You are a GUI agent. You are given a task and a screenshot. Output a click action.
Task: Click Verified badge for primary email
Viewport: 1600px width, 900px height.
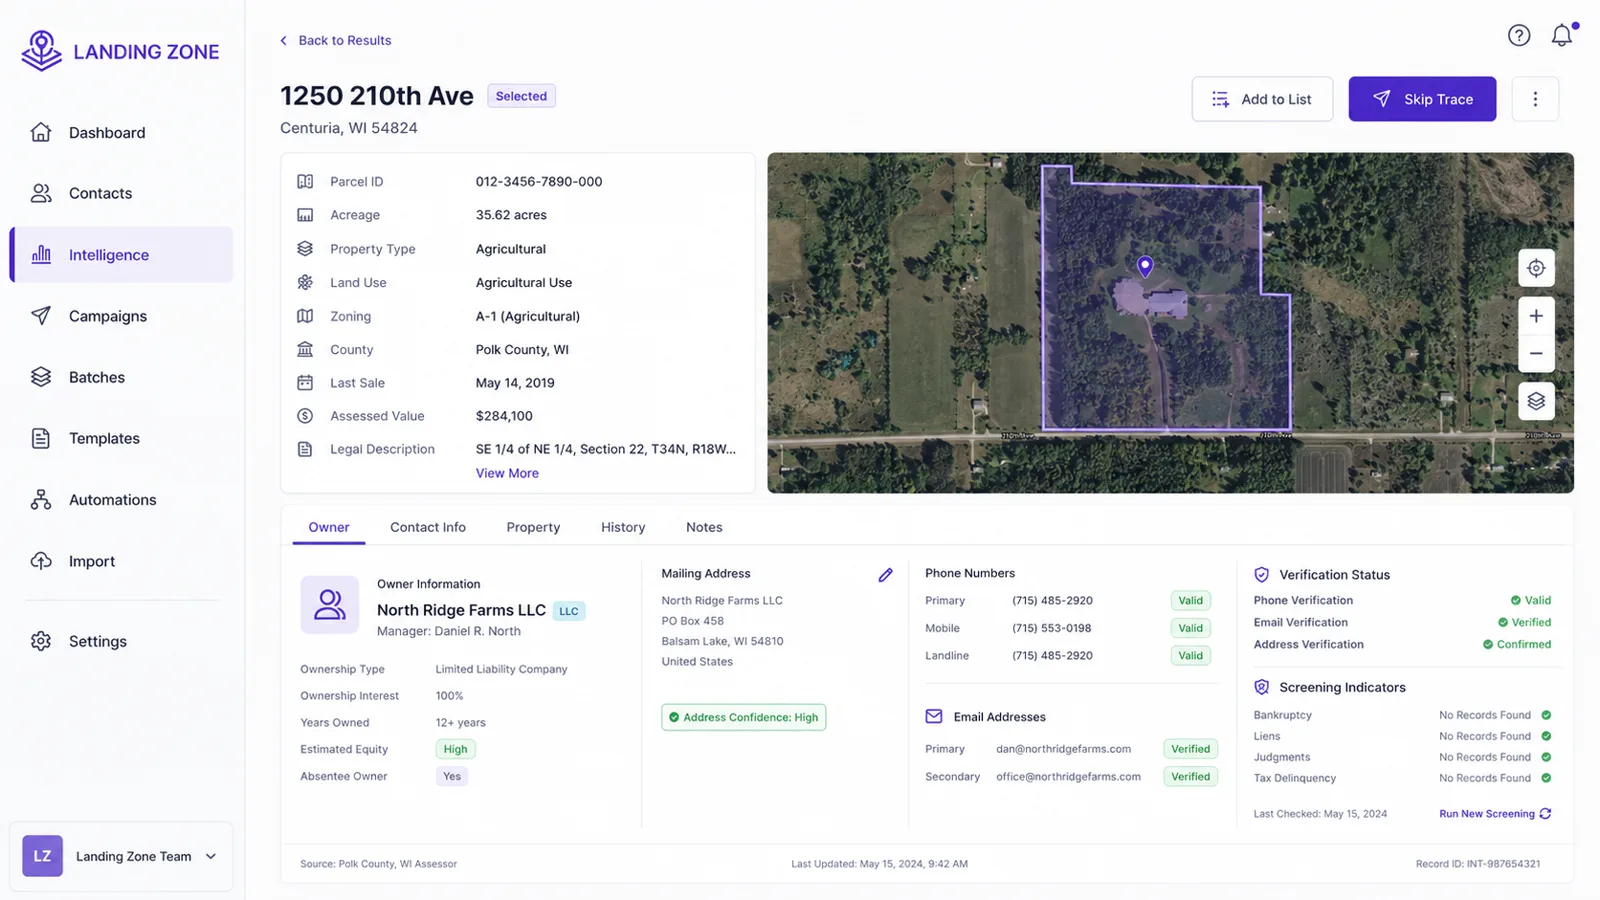(x=1191, y=749)
